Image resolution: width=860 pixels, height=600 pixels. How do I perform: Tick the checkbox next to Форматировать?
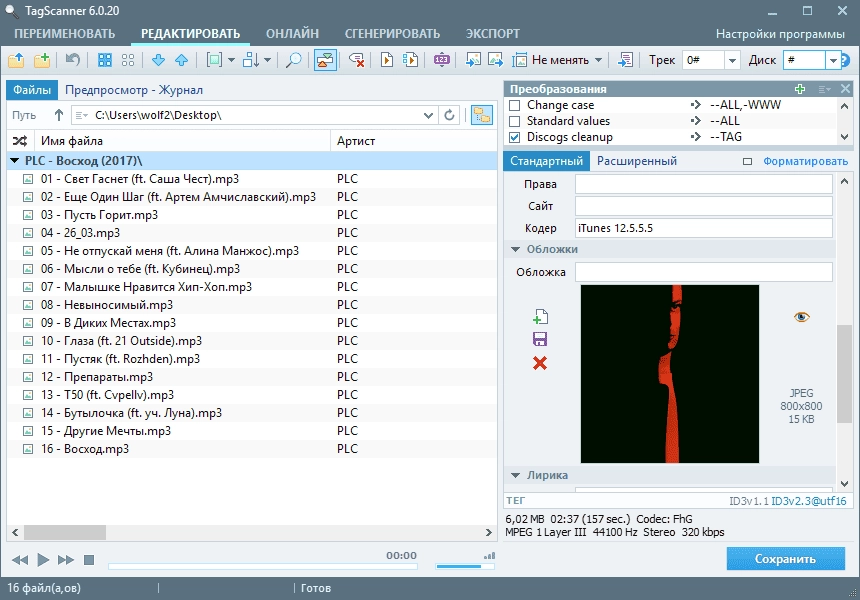click(747, 162)
